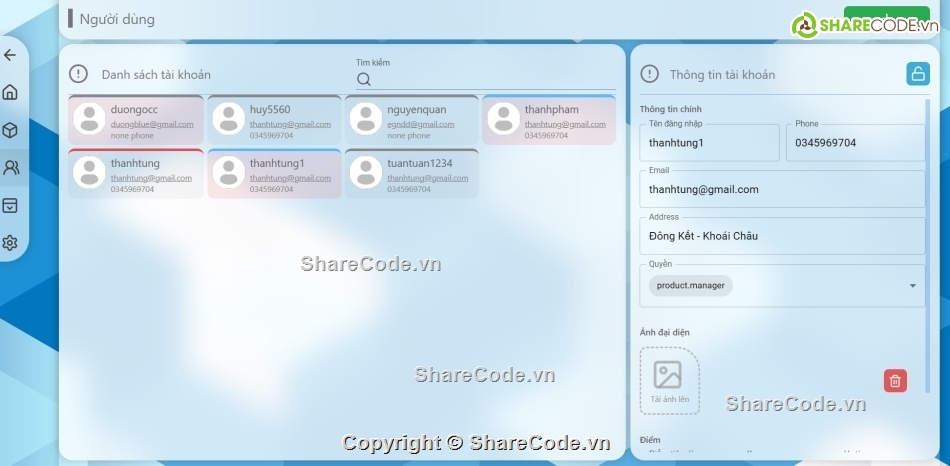950x466 pixels.
Task: Click email link under tuantuan1234
Action: click(x=428, y=178)
